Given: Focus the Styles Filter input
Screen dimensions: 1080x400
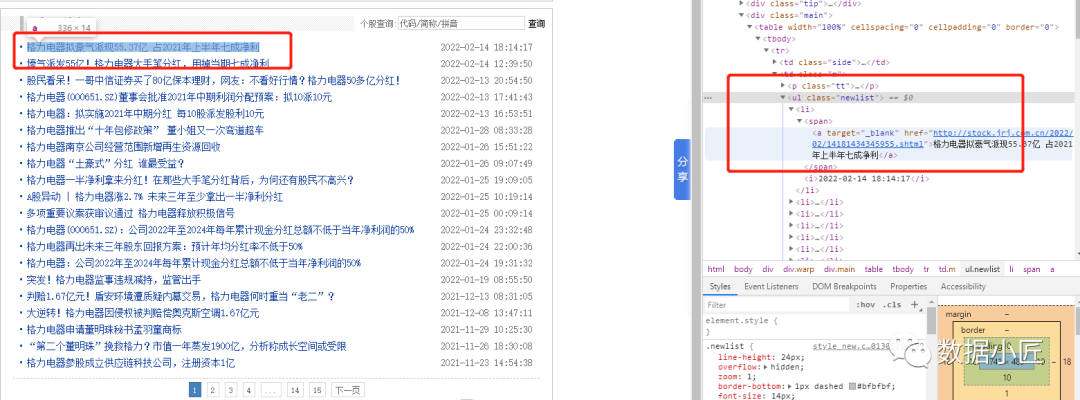Looking at the screenshot, I should coord(777,304).
